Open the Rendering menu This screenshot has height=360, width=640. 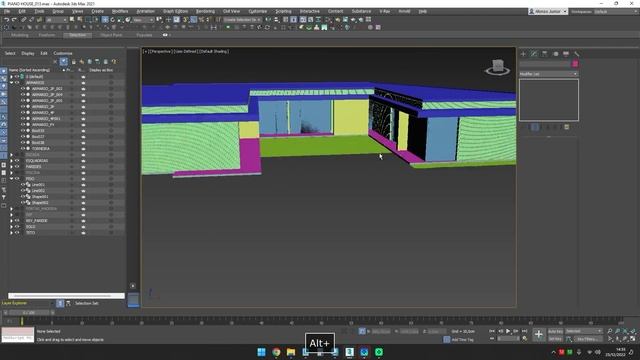tap(205, 11)
